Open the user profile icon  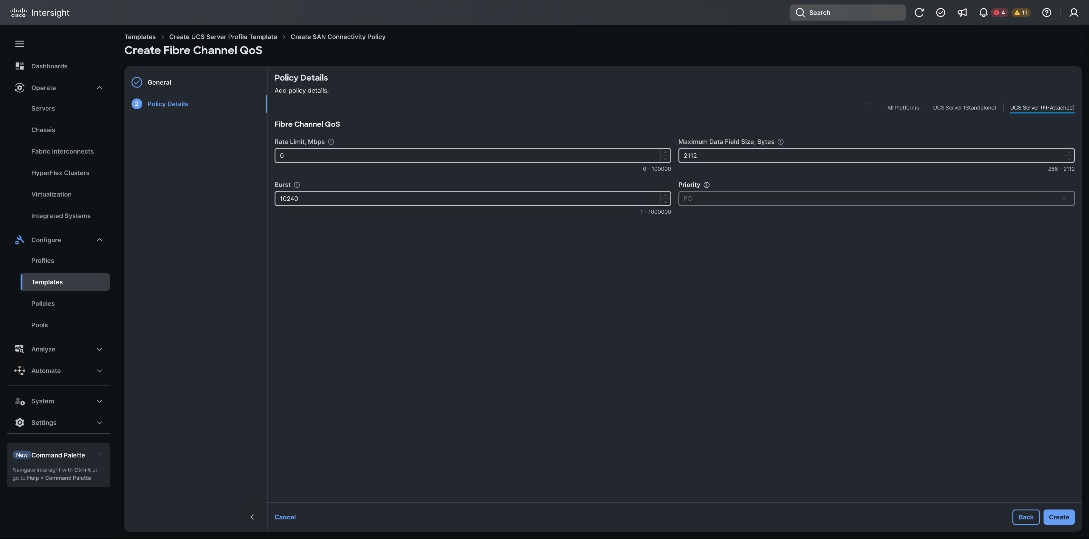click(x=1074, y=13)
